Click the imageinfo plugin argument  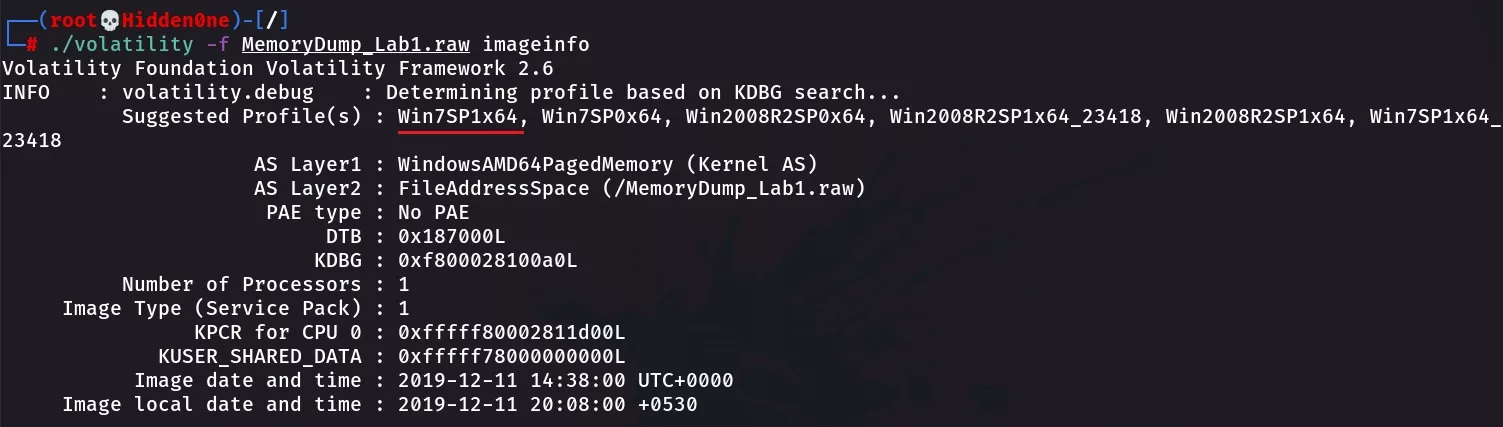(536, 45)
